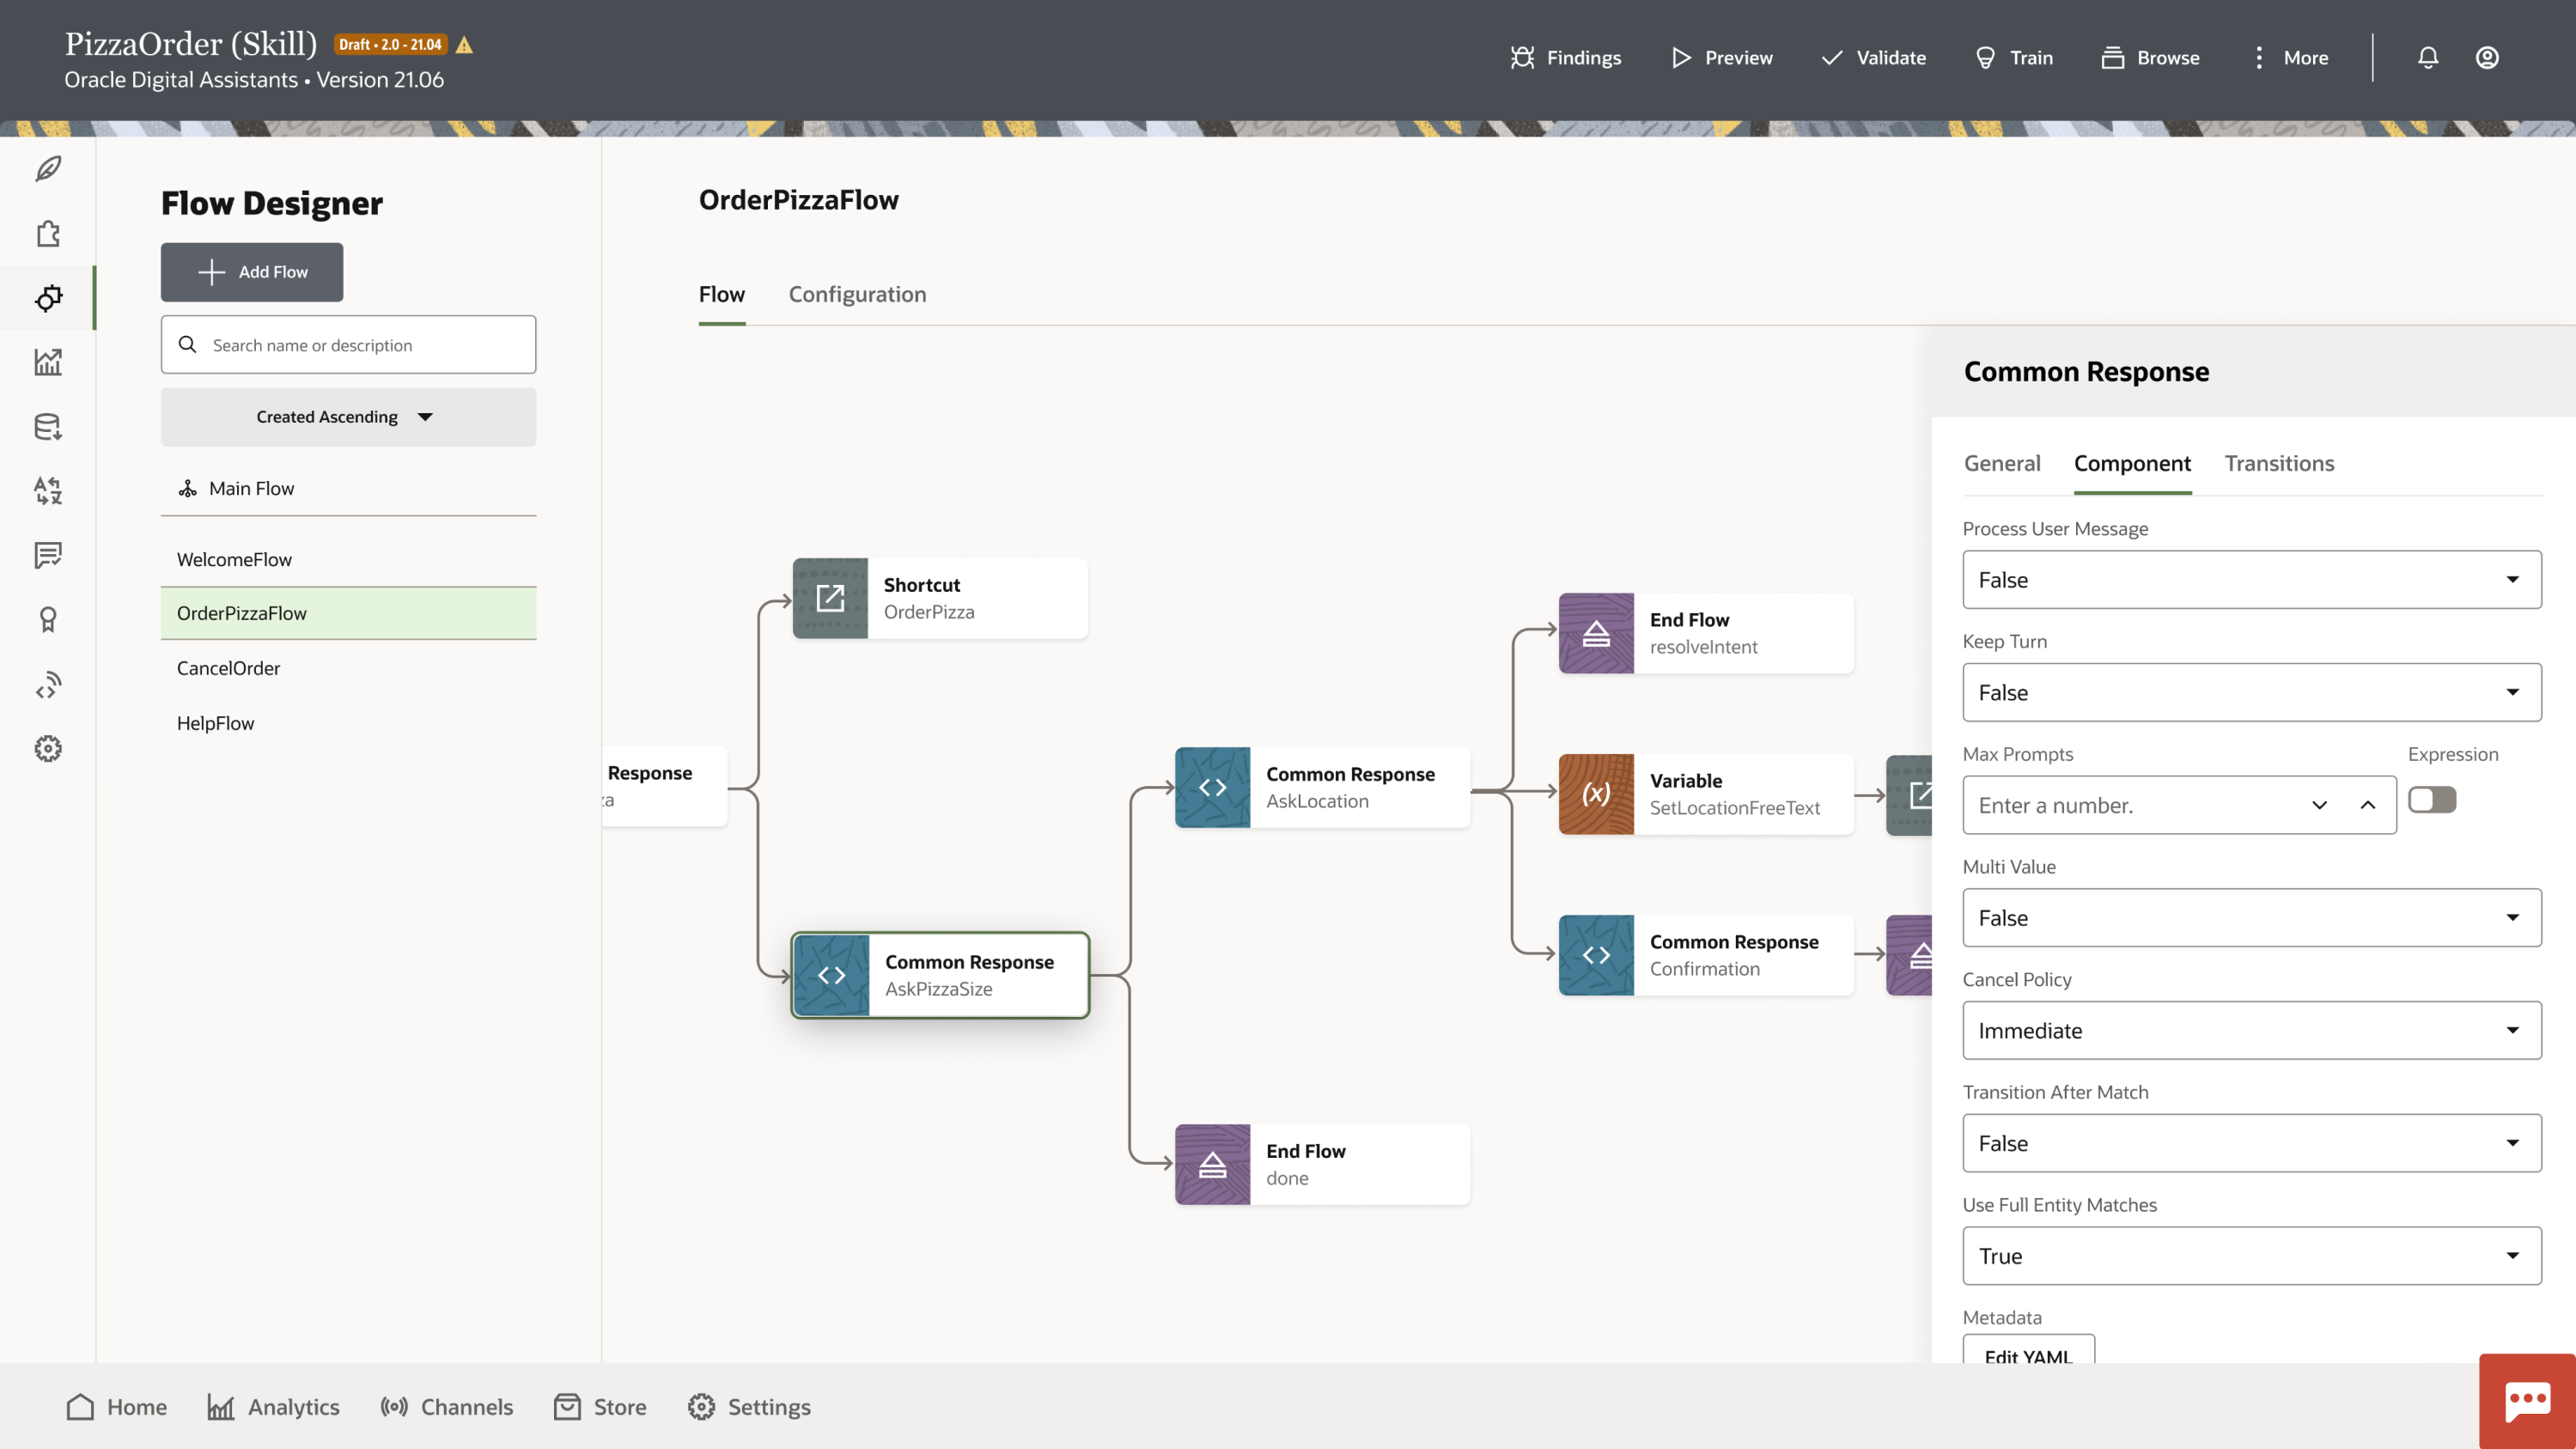This screenshot has height=1449, width=2576.
Task: Open the Use Full Entity Matches dropdown
Action: point(2252,1256)
